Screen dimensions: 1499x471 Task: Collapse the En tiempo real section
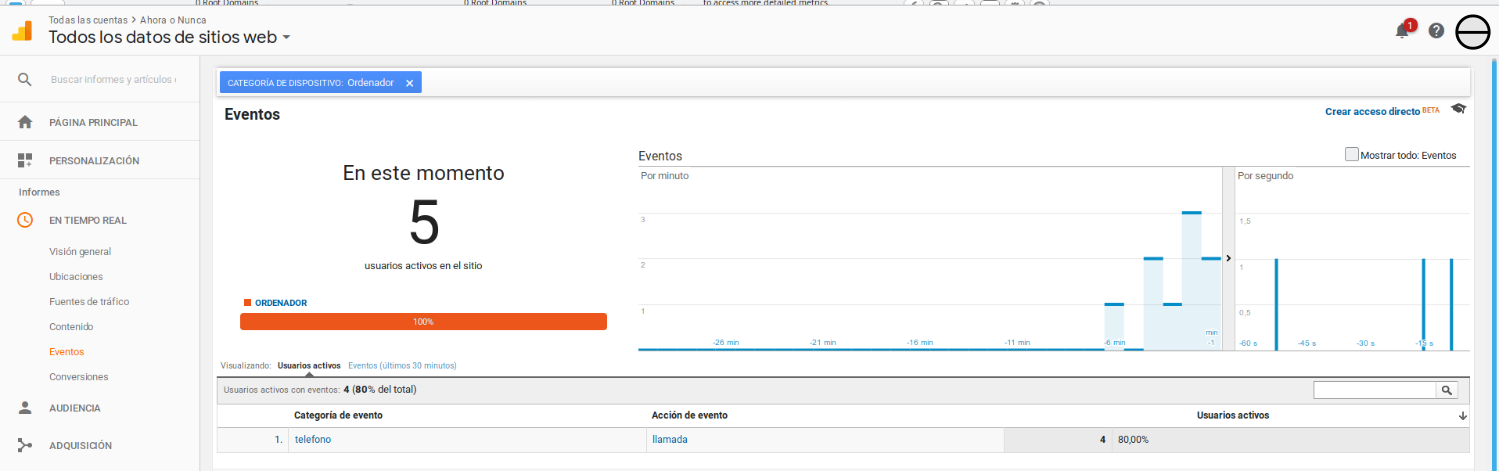click(x=88, y=220)
